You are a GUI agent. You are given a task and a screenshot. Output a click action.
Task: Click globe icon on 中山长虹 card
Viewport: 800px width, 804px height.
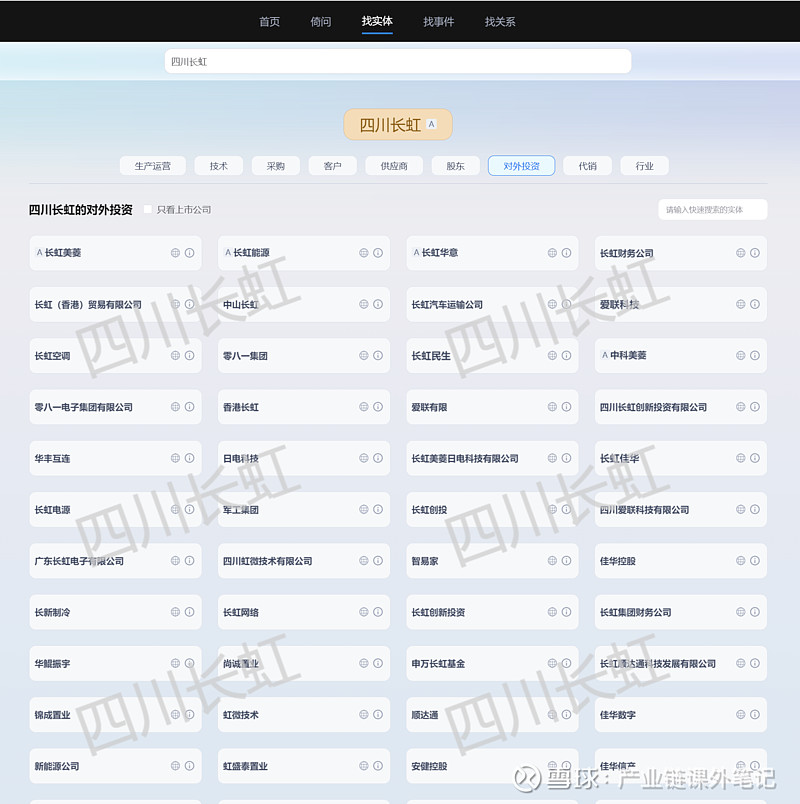[x=364, y=304]
